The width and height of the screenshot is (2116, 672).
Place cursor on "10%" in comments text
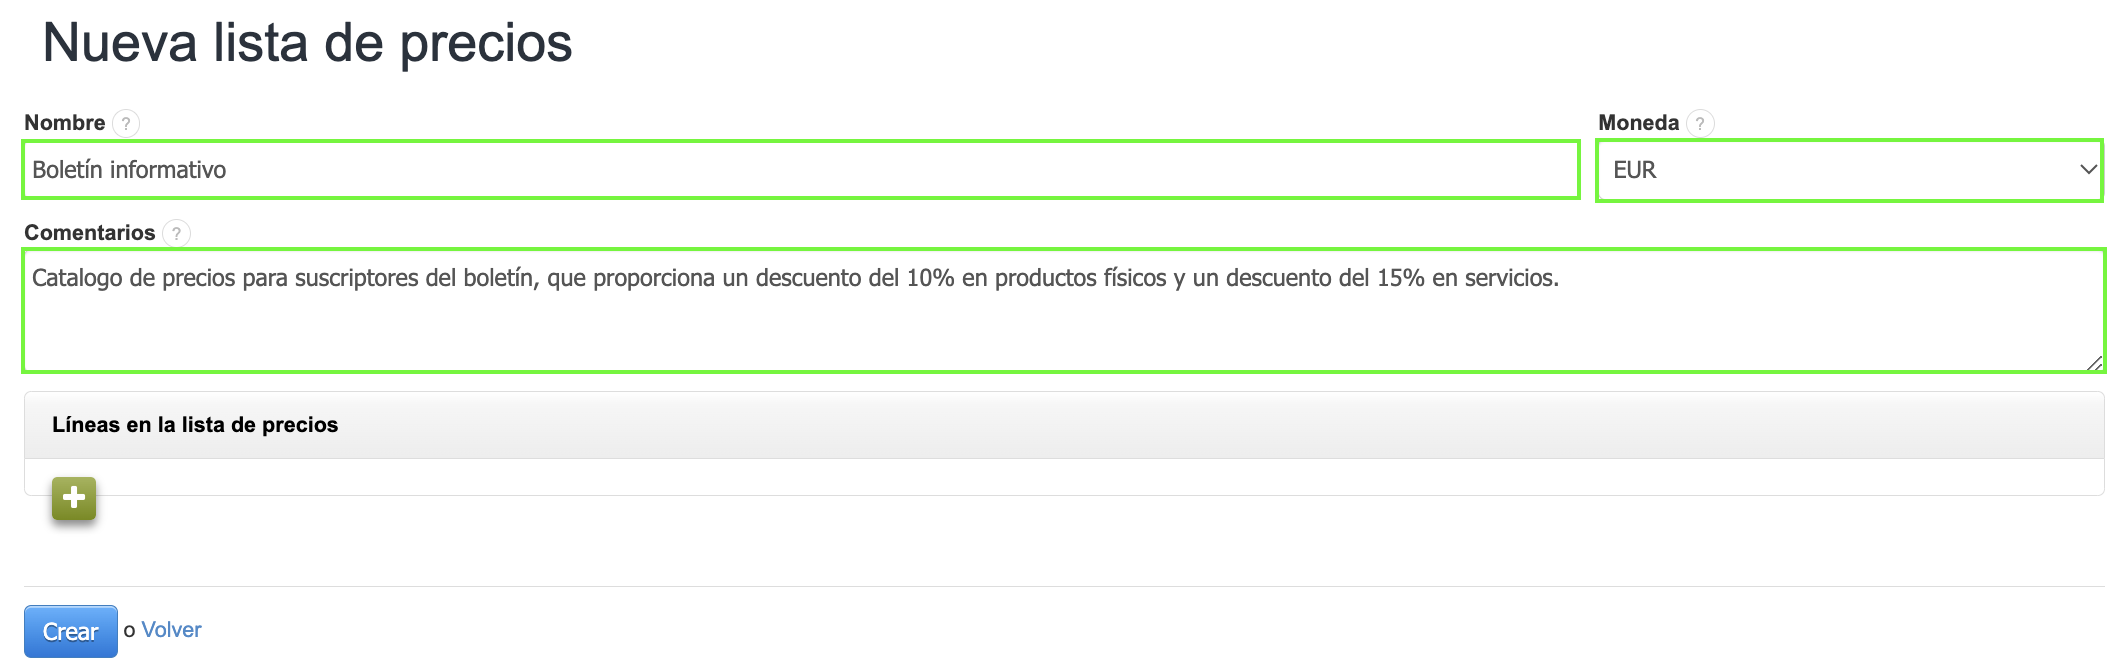point(930,278)
